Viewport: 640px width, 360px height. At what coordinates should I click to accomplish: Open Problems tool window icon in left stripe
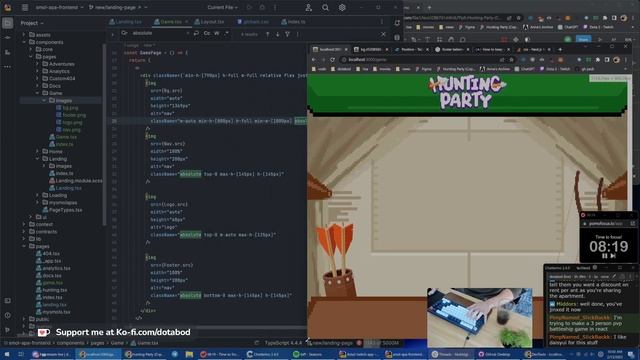click(7, 315)
